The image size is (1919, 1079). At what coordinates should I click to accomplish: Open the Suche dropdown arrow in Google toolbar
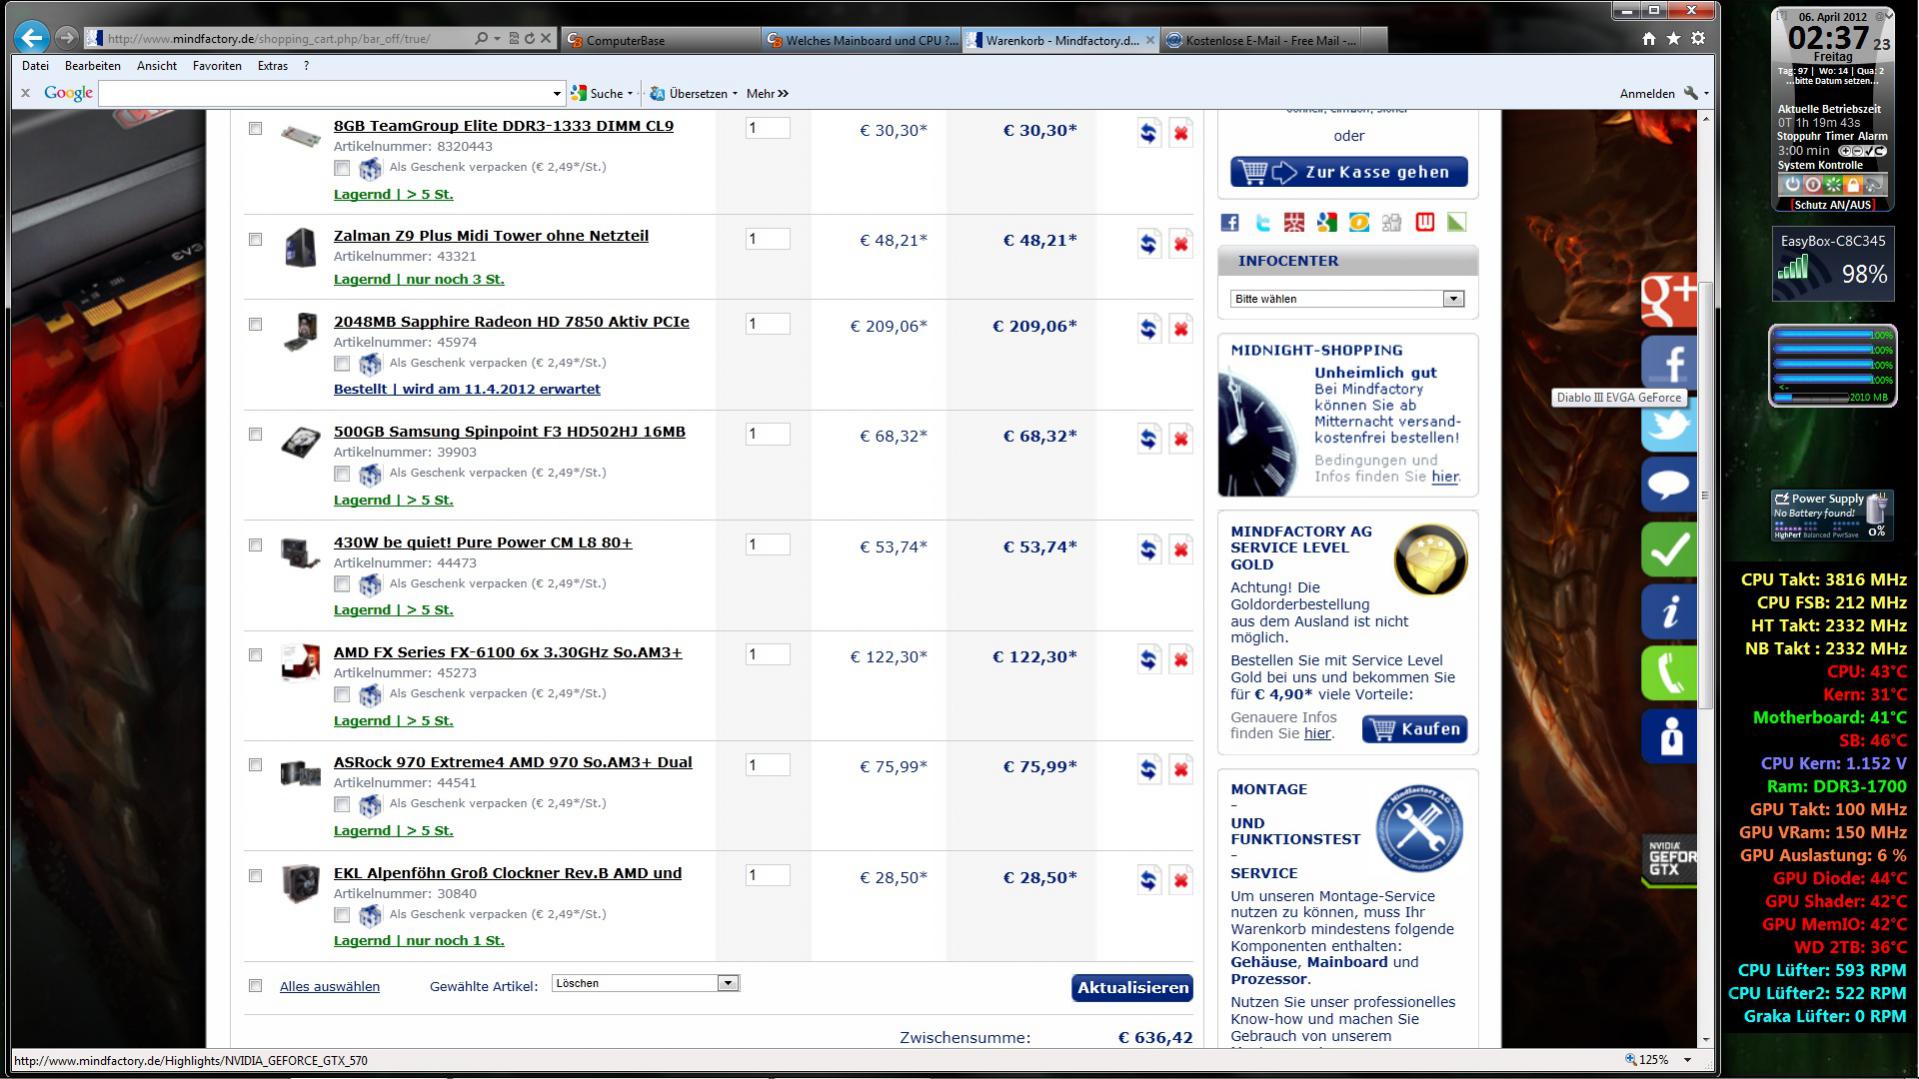(x=630, y=94)
